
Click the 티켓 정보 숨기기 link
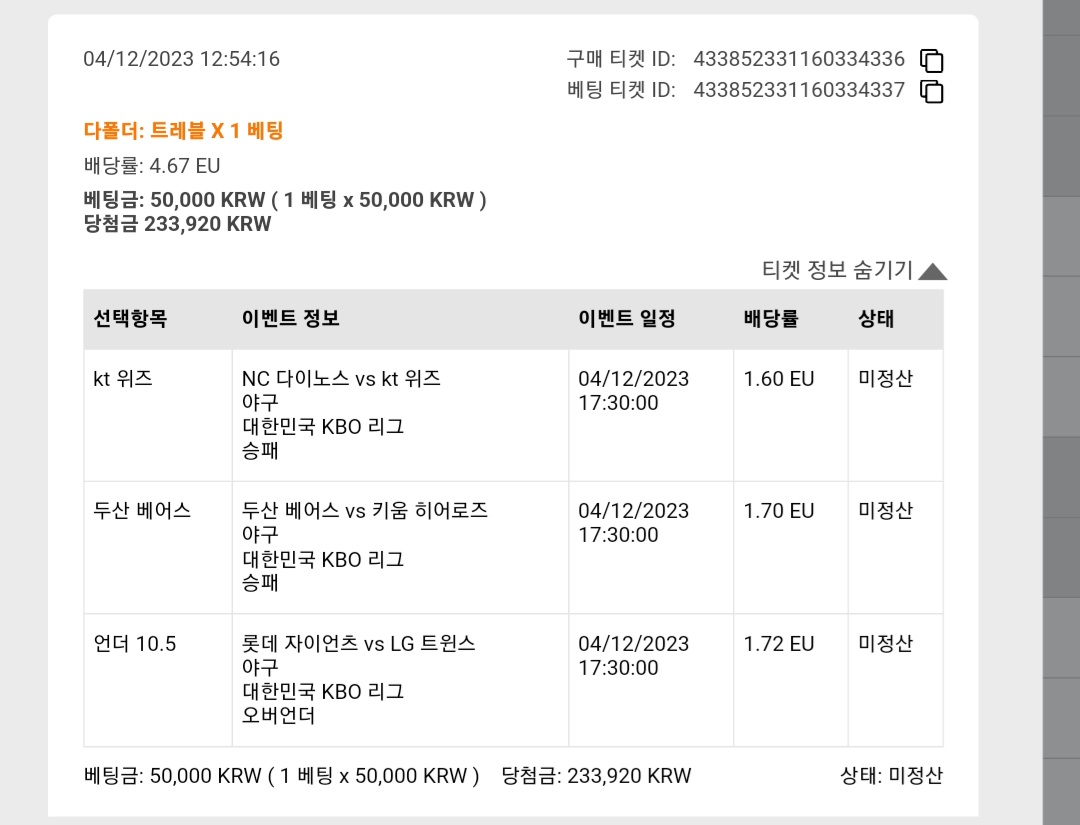(x=837, y=270)
